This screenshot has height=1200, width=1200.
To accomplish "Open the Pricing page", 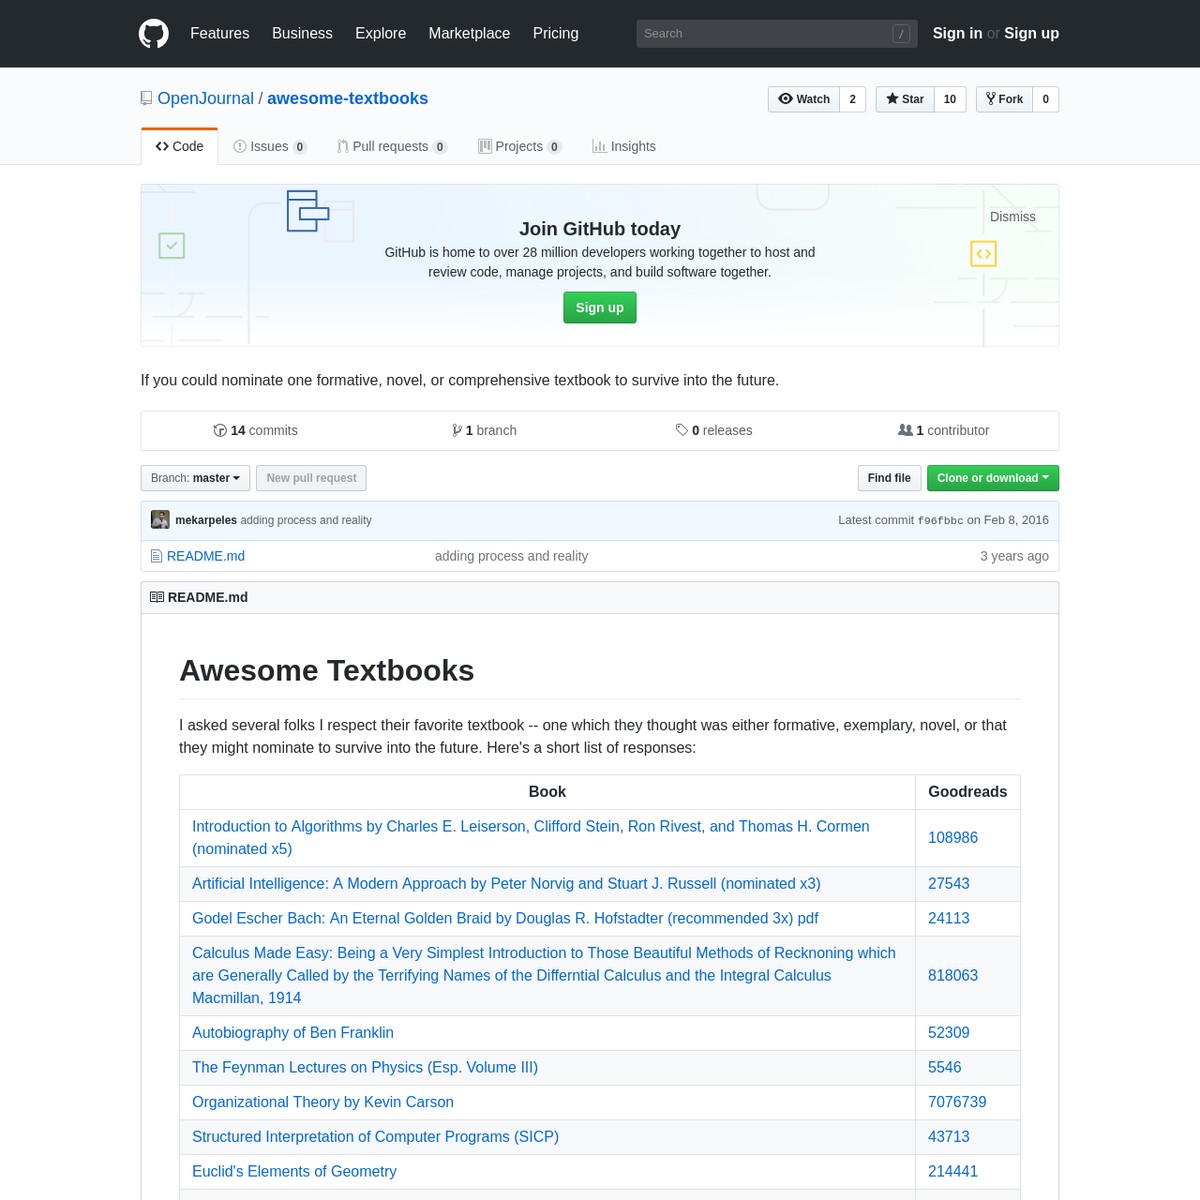I will [555, 33].
